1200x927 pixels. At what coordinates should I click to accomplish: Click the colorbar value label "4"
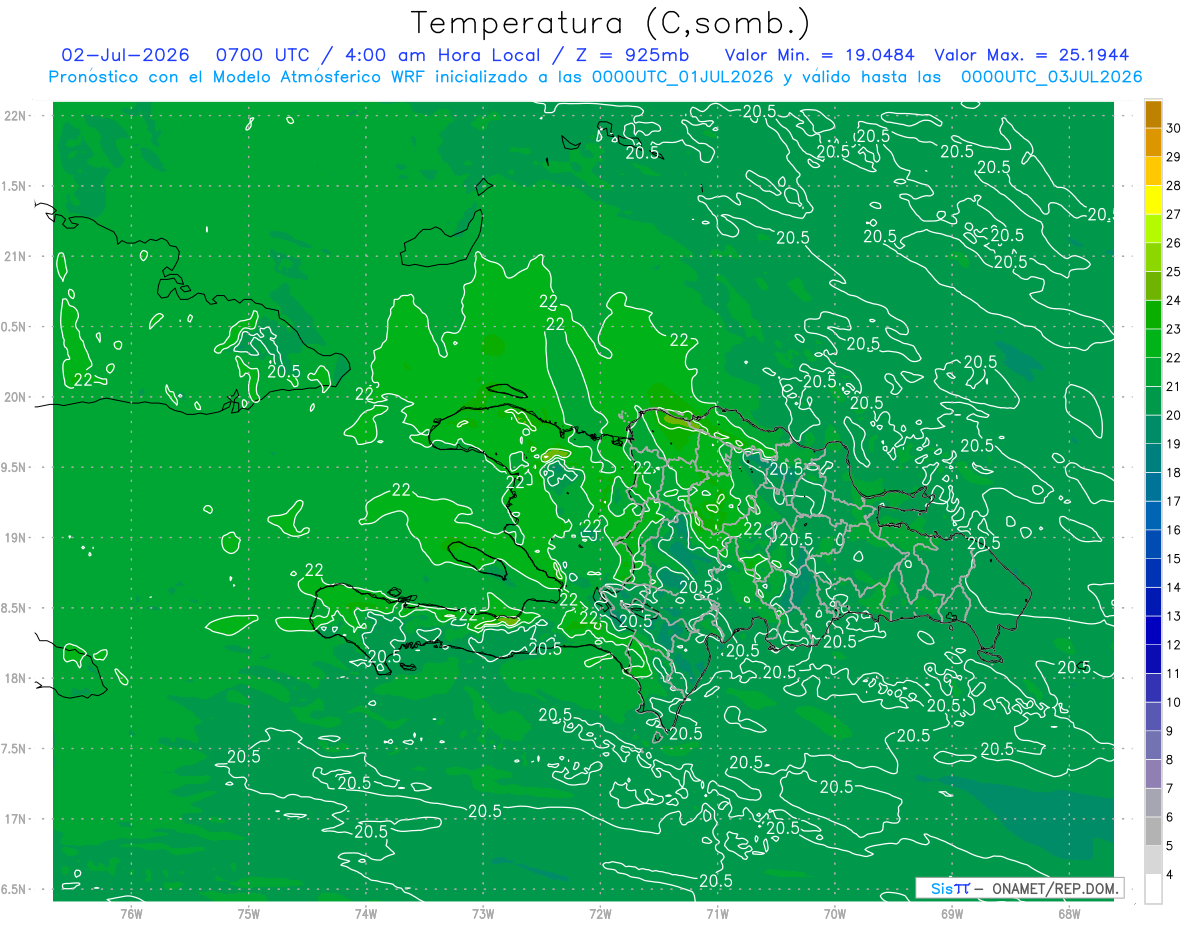(1172, 875)
